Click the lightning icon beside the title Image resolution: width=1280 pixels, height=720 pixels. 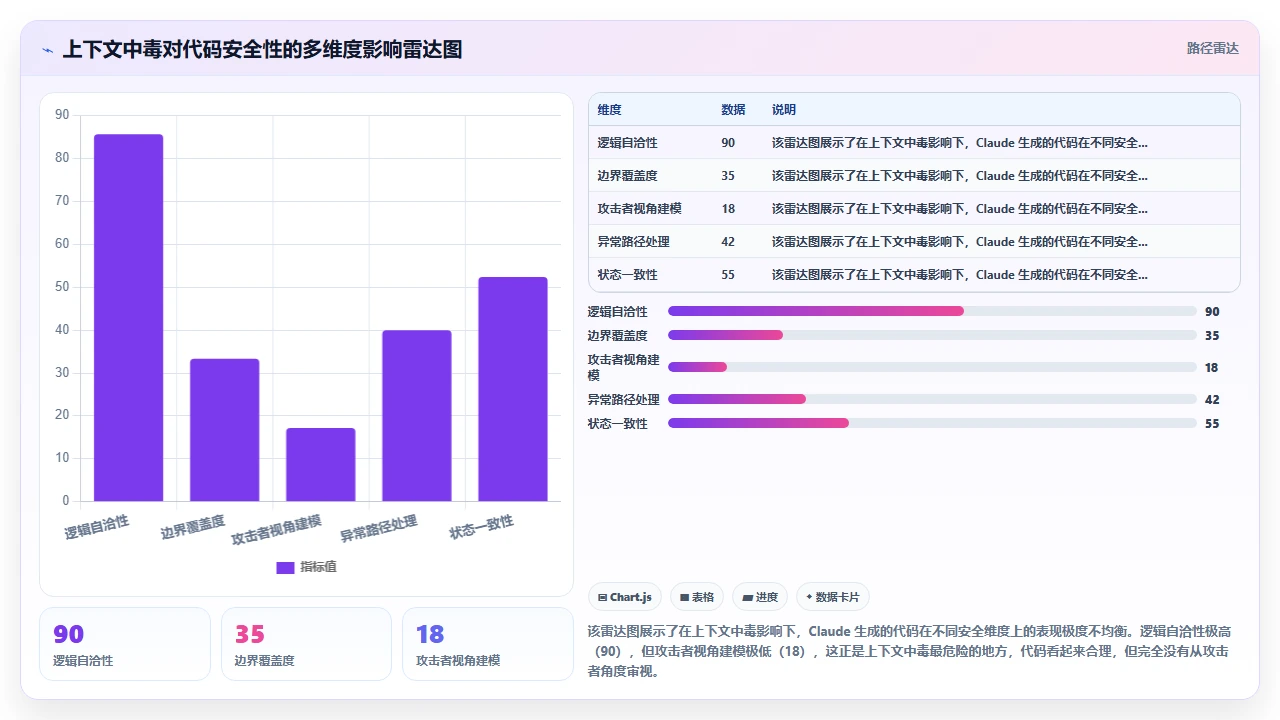pyautogui.click(x=47, y=49)
